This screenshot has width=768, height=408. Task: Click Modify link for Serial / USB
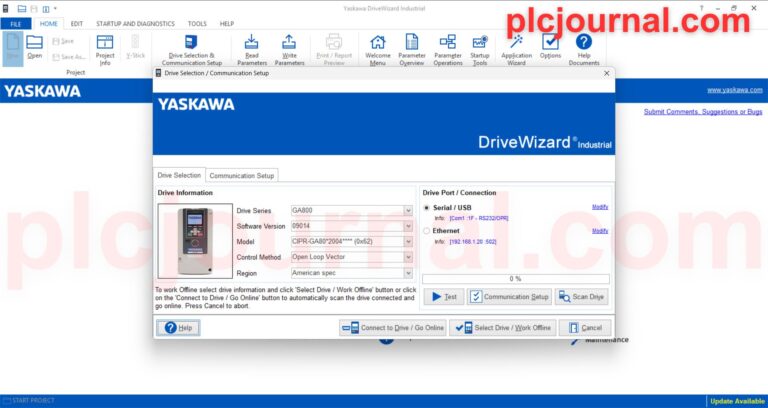600,207
